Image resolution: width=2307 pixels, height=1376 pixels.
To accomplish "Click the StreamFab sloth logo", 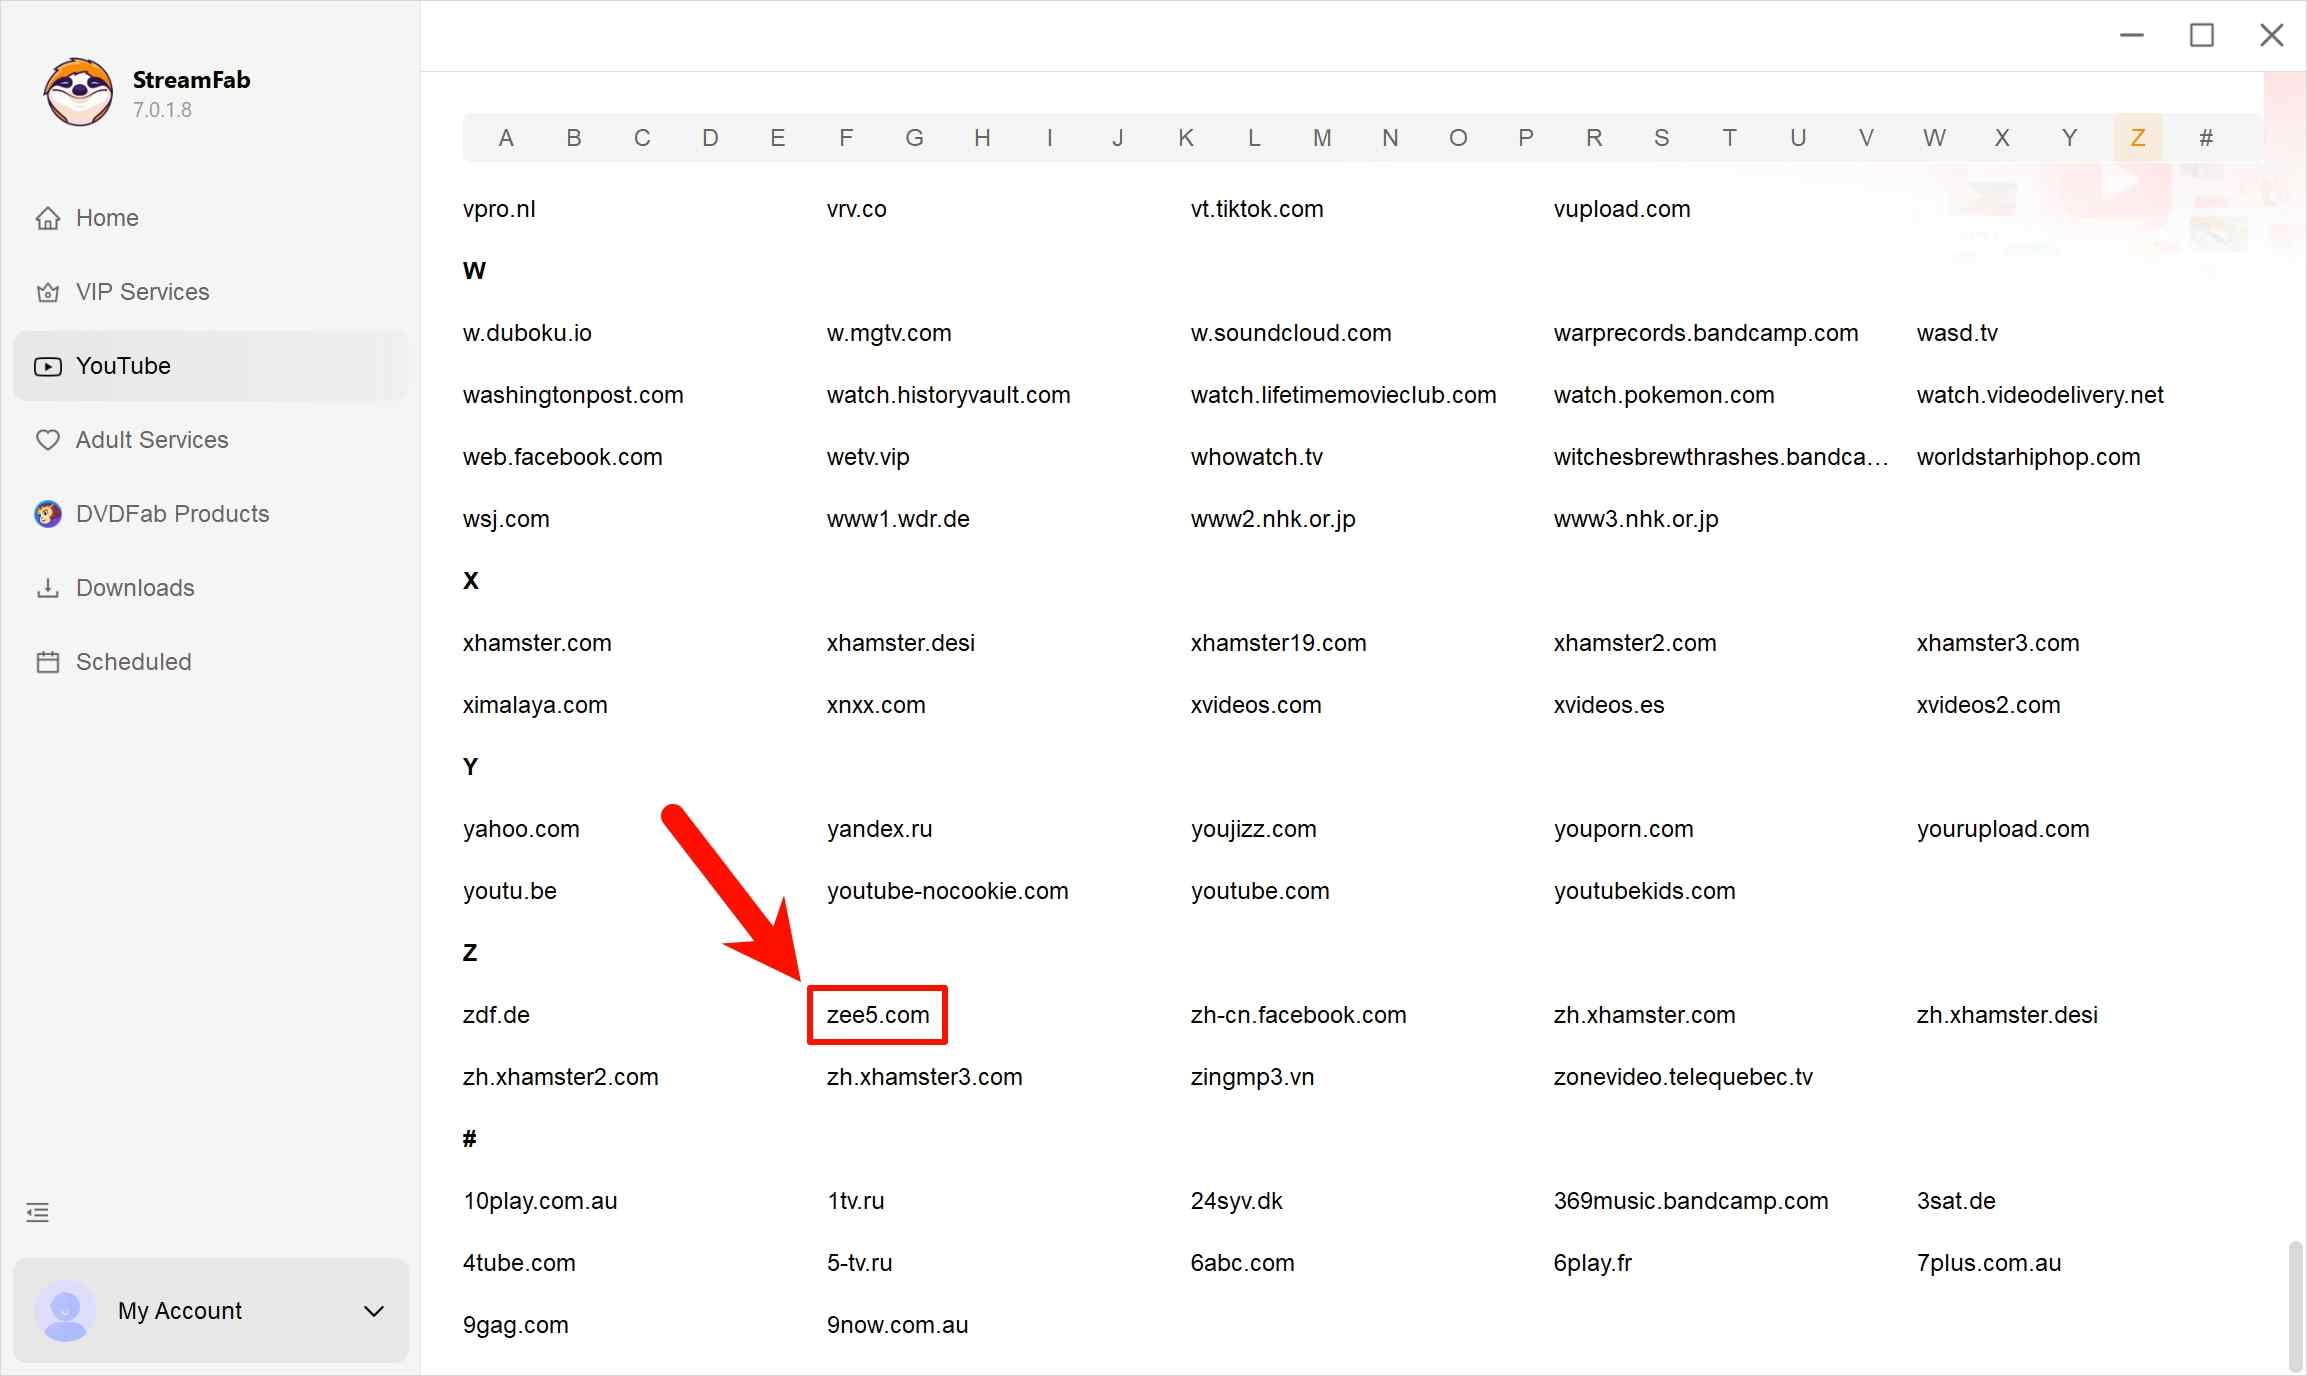I will pos(78,92).
